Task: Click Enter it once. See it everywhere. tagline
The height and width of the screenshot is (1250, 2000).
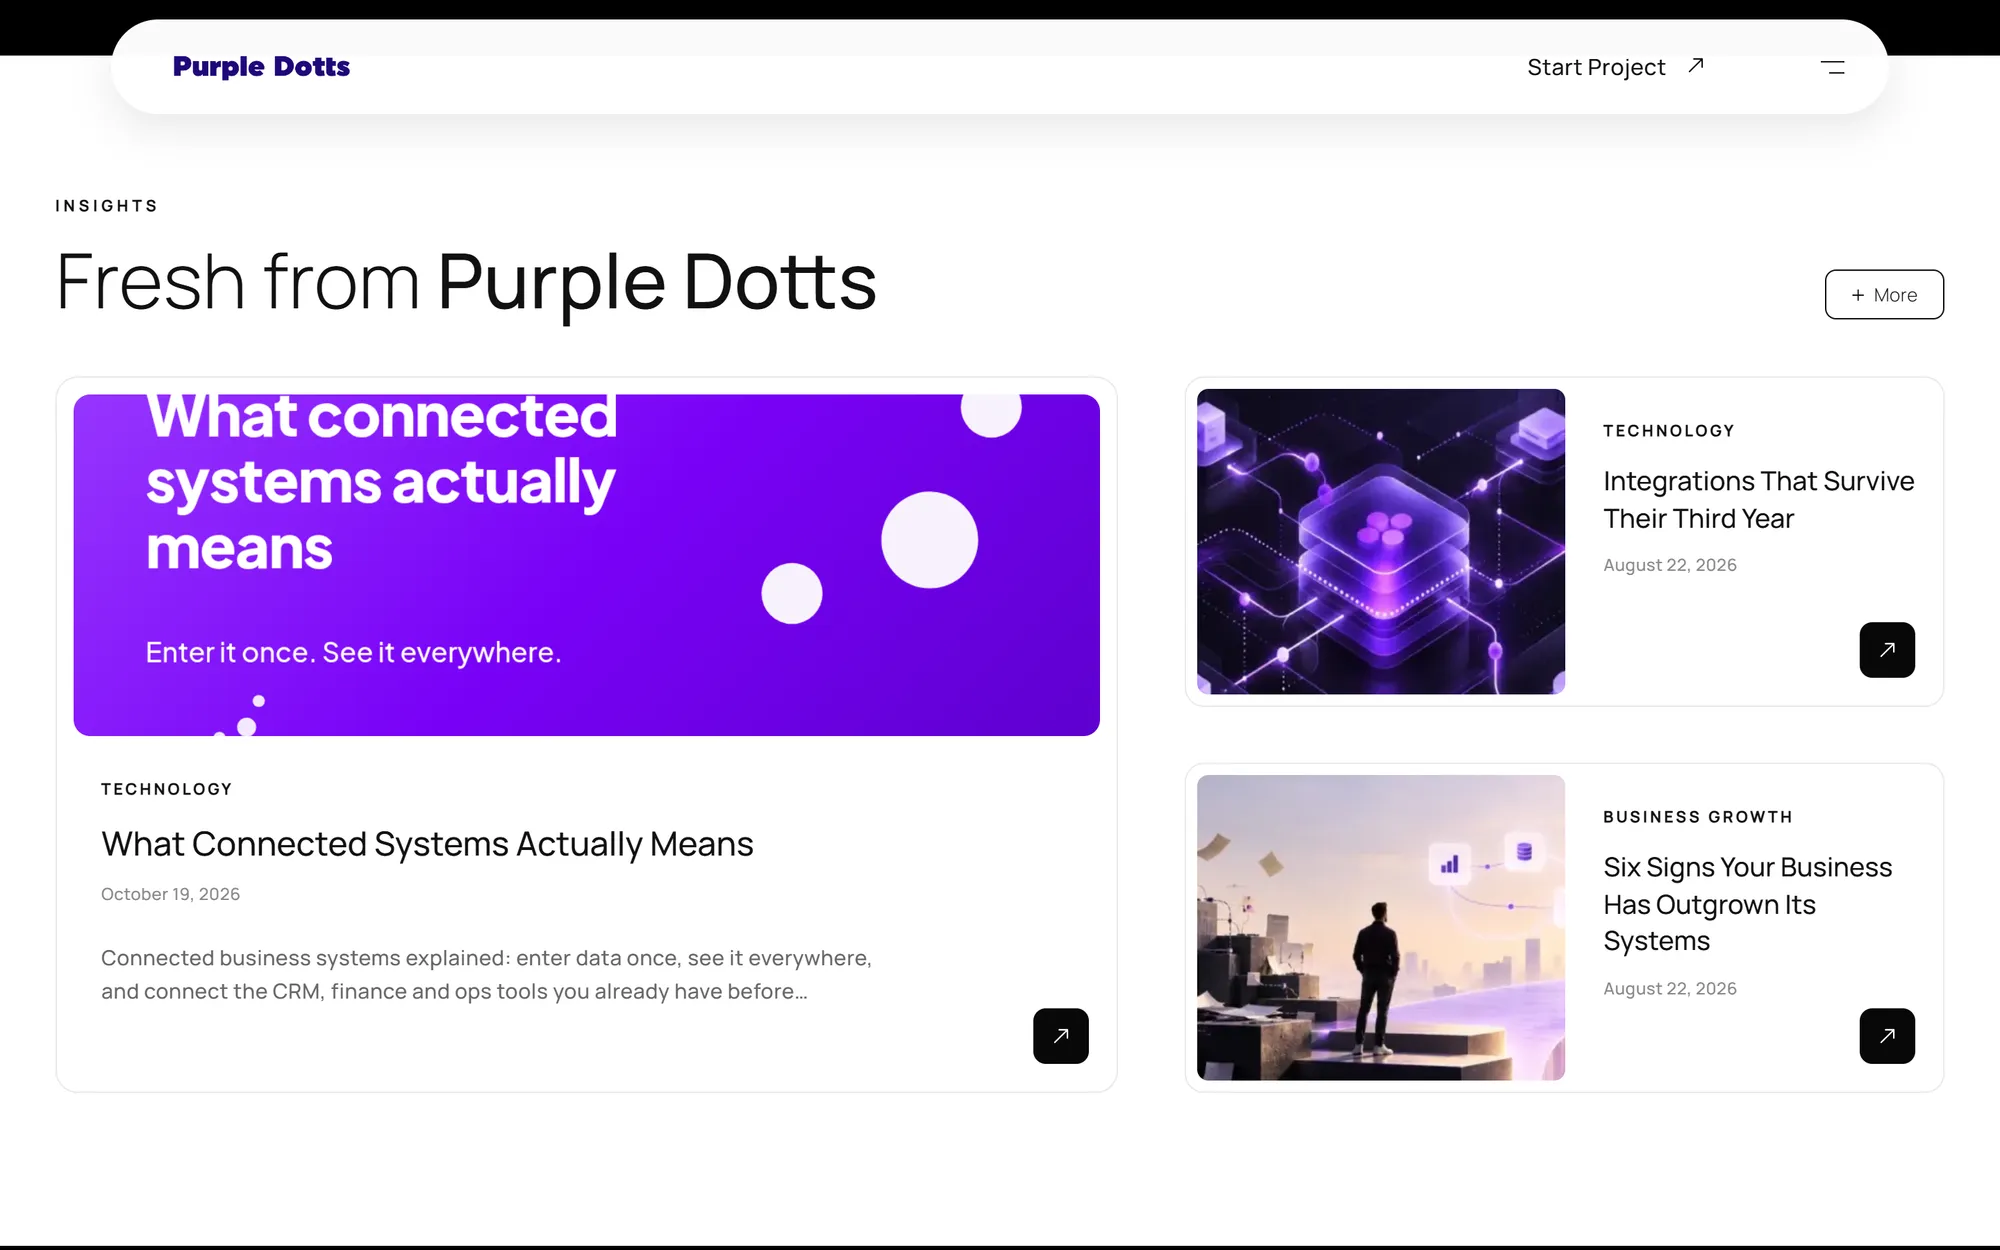Action: pos(353,652)
